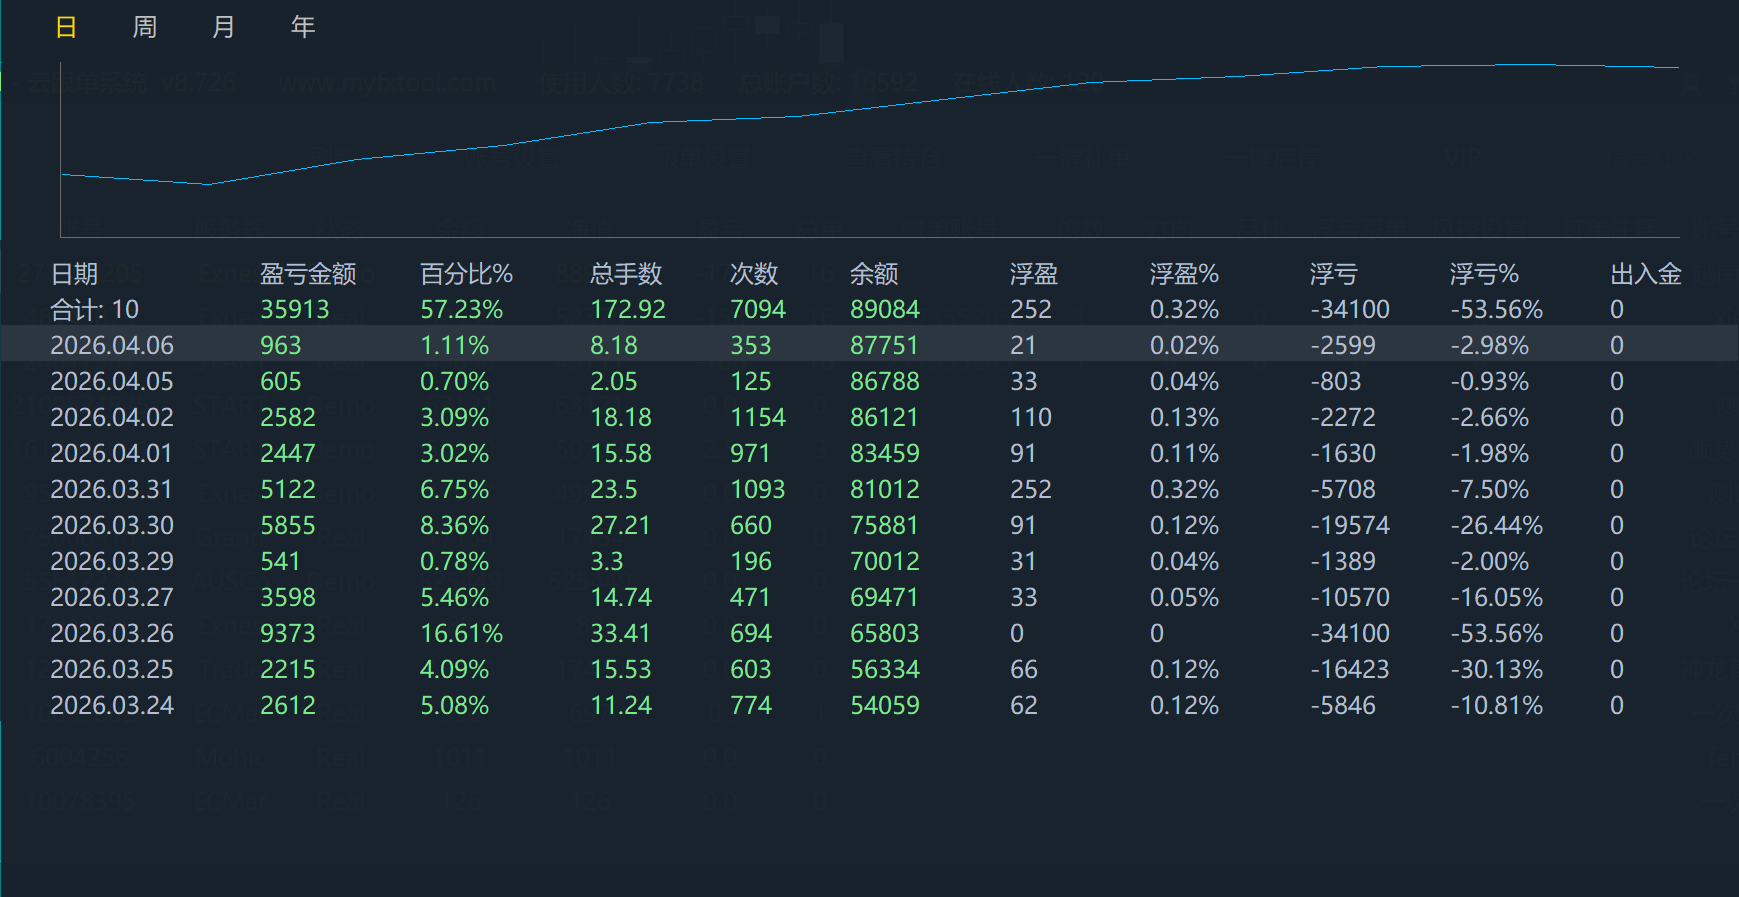This screenshot has width=1739, height=897.
Task: Click profit amount 2582 for 2026.04.02
Action: (288, 418)
